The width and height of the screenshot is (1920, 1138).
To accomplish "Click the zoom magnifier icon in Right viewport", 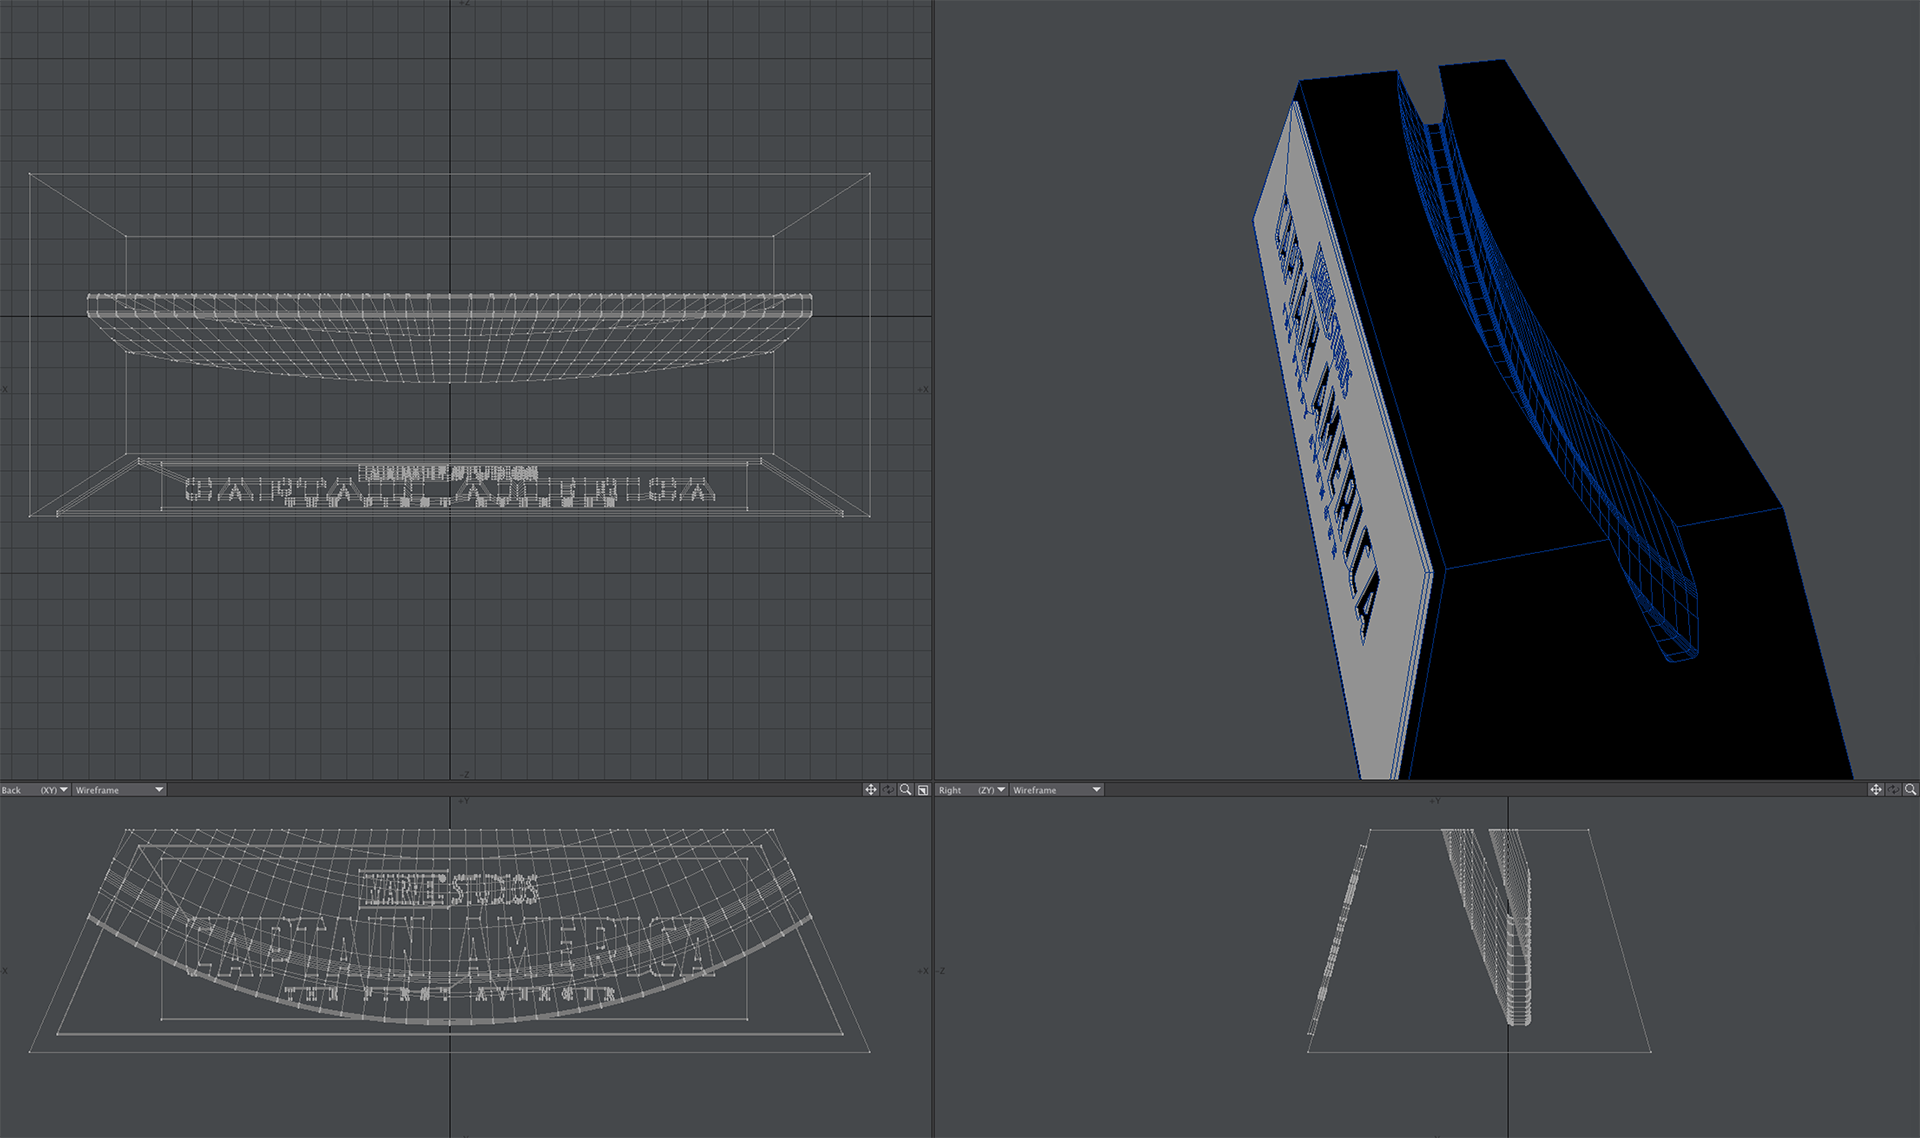I will 1910,790.
